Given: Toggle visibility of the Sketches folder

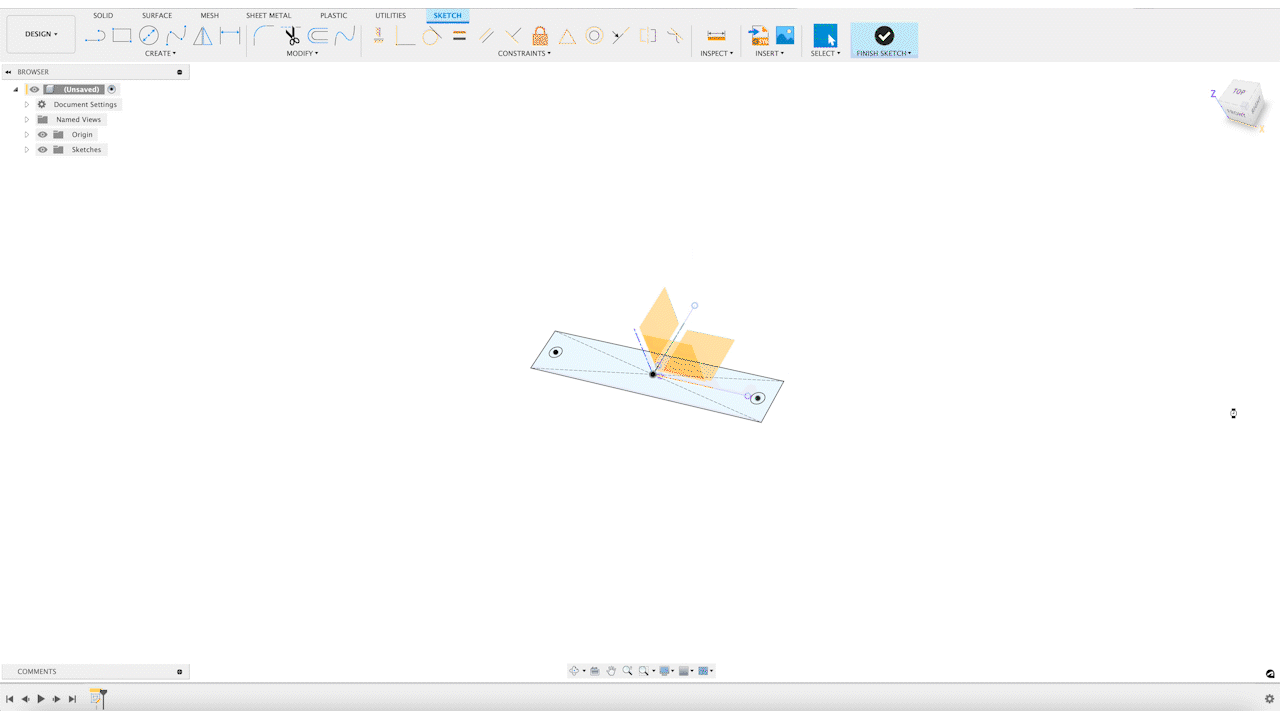Looking at the screenshot, I should 42,149.
